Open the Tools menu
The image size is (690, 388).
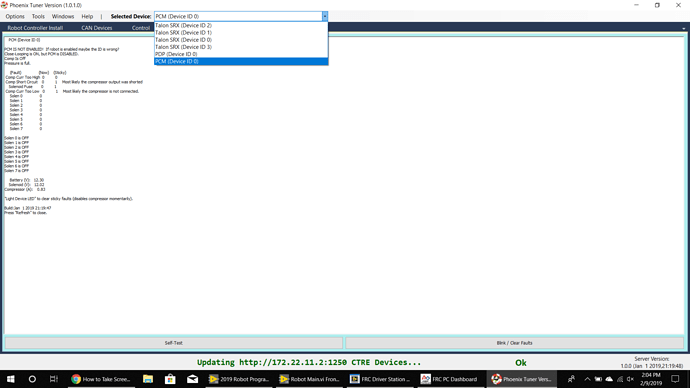38,16
